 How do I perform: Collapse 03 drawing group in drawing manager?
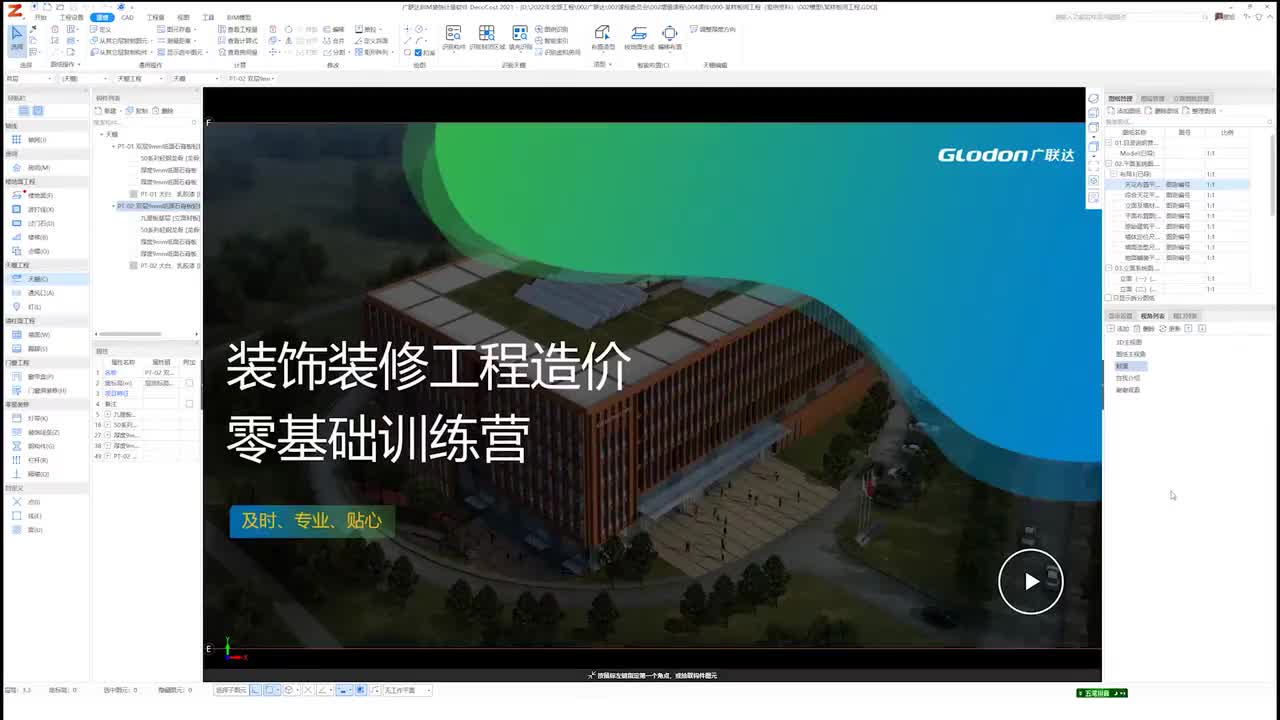point(1109,268)
